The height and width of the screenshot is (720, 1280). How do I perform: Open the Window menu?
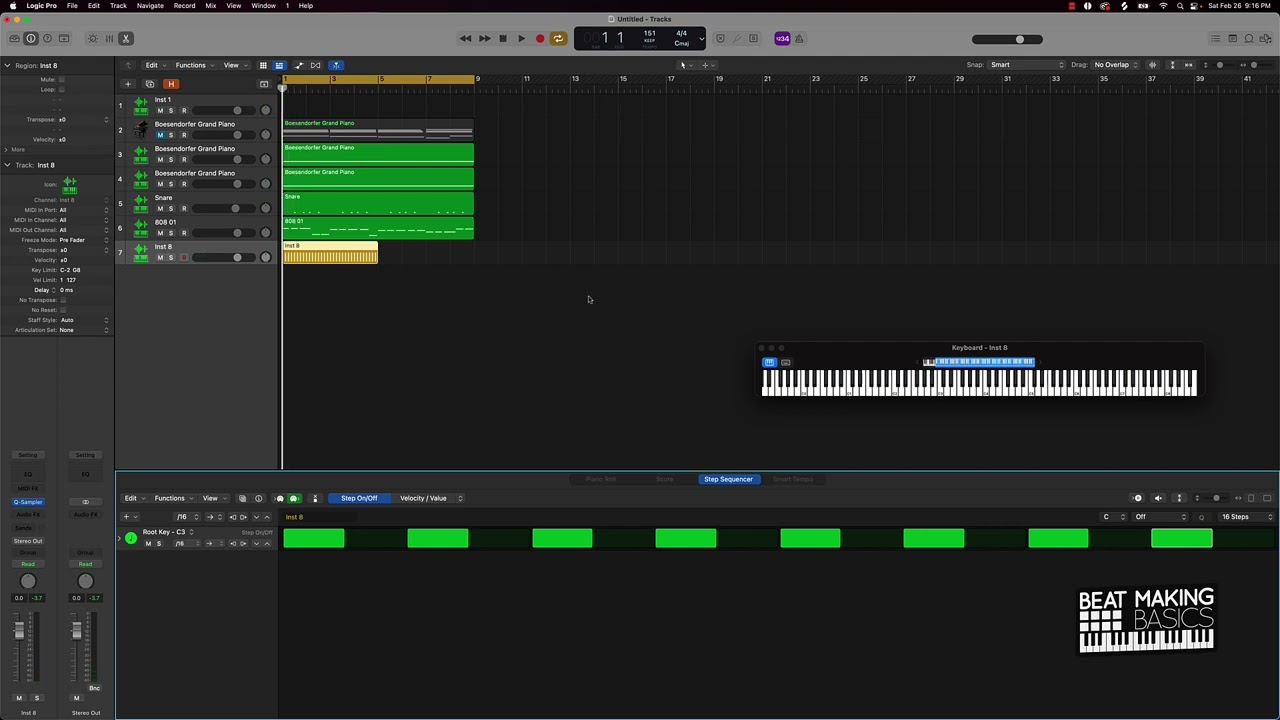point(263,6)
